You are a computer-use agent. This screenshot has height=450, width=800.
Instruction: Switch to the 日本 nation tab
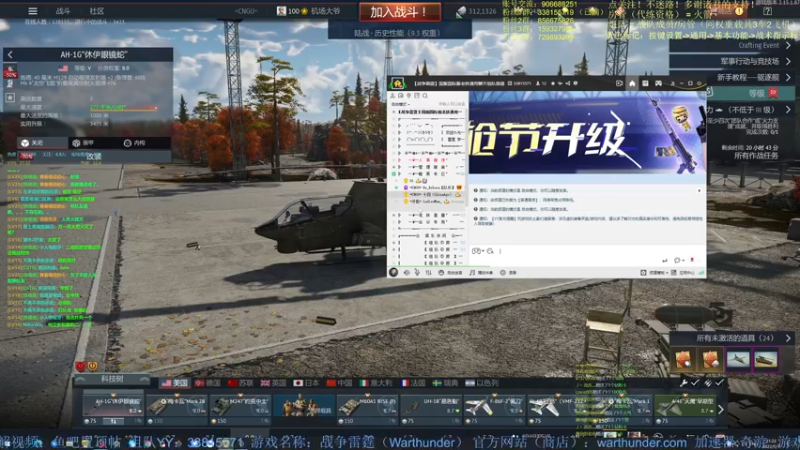307,383
